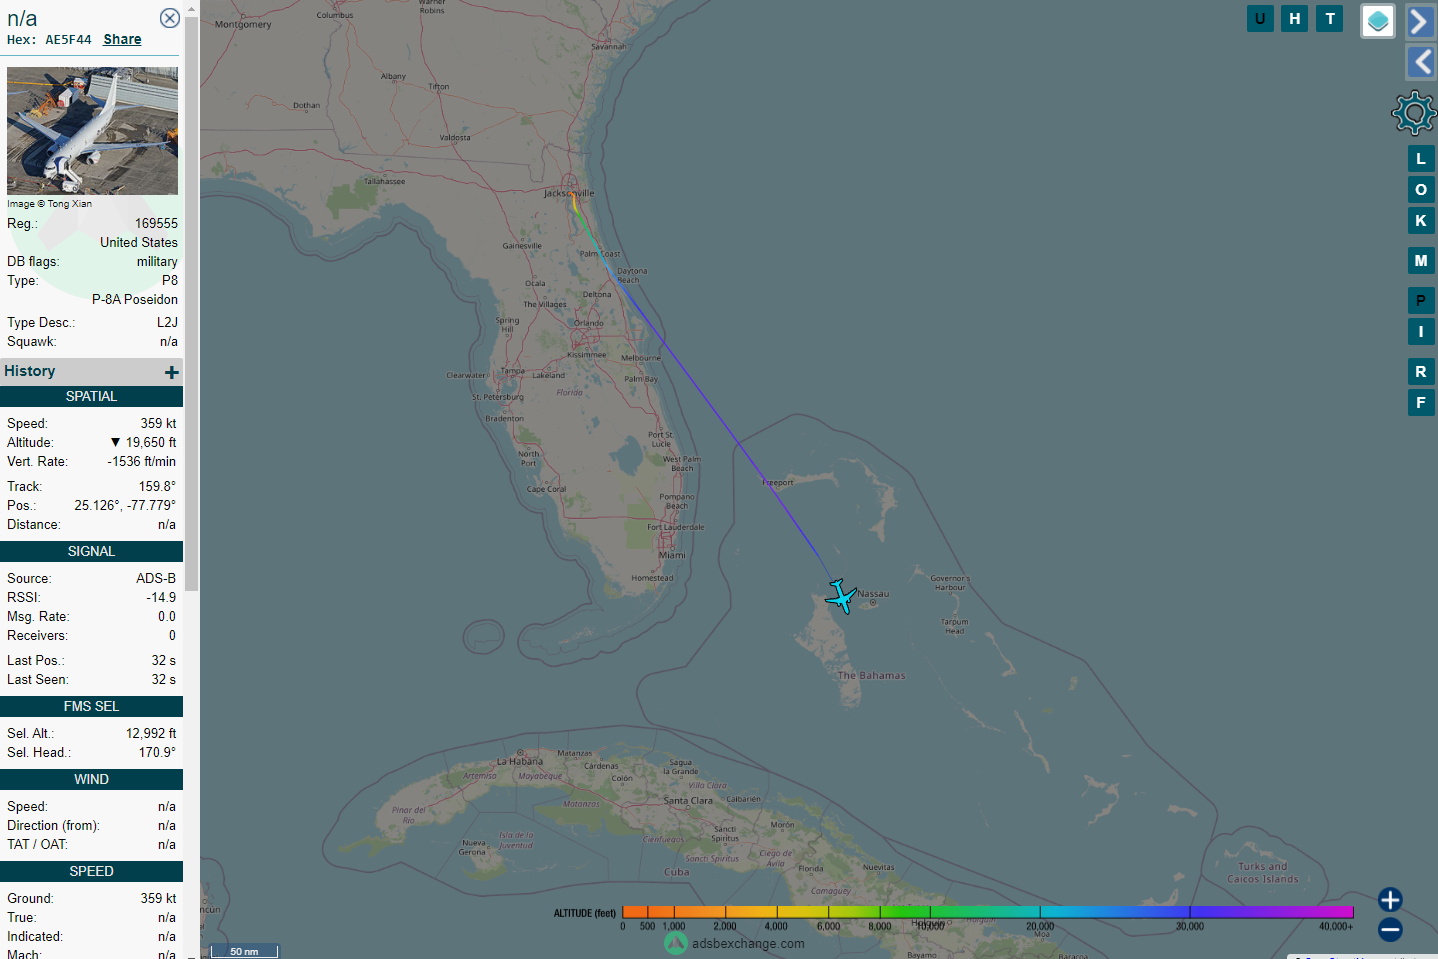Open the Share link for hex AE5F44
Screen dimensions: 1438x959
pyautogui.click(x=122, y=39)
